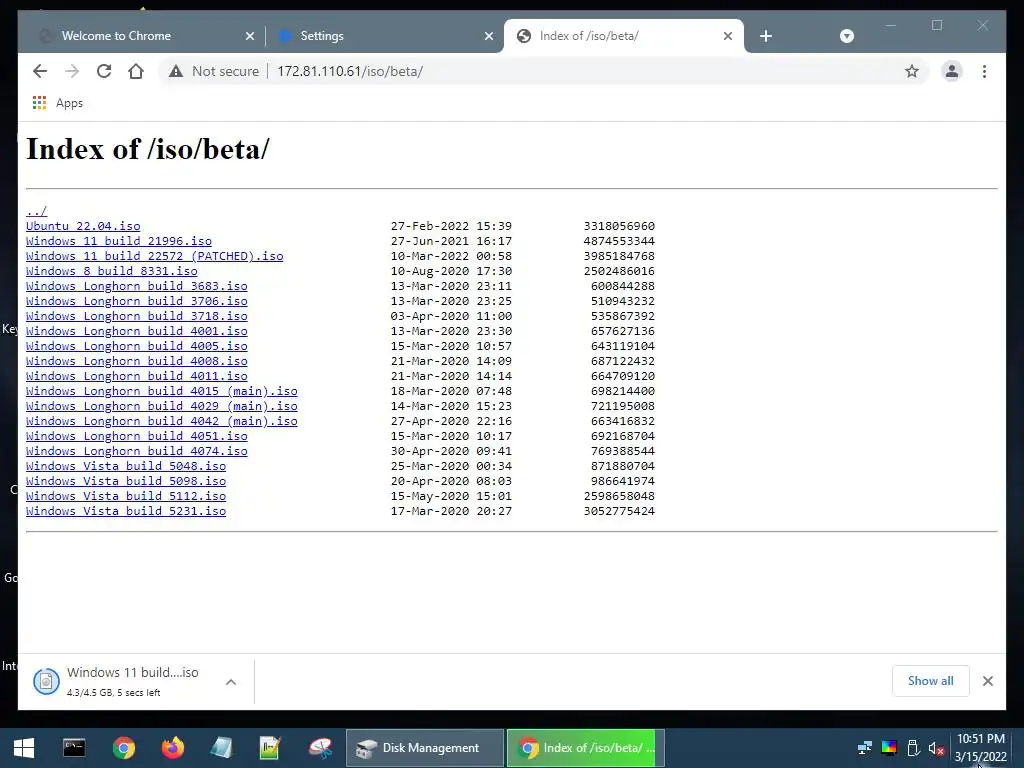Viewport: 1024px width, 768px height.
Task: Select the Index of /iso/beta/ taskbar button
Action: coord(586,748)
